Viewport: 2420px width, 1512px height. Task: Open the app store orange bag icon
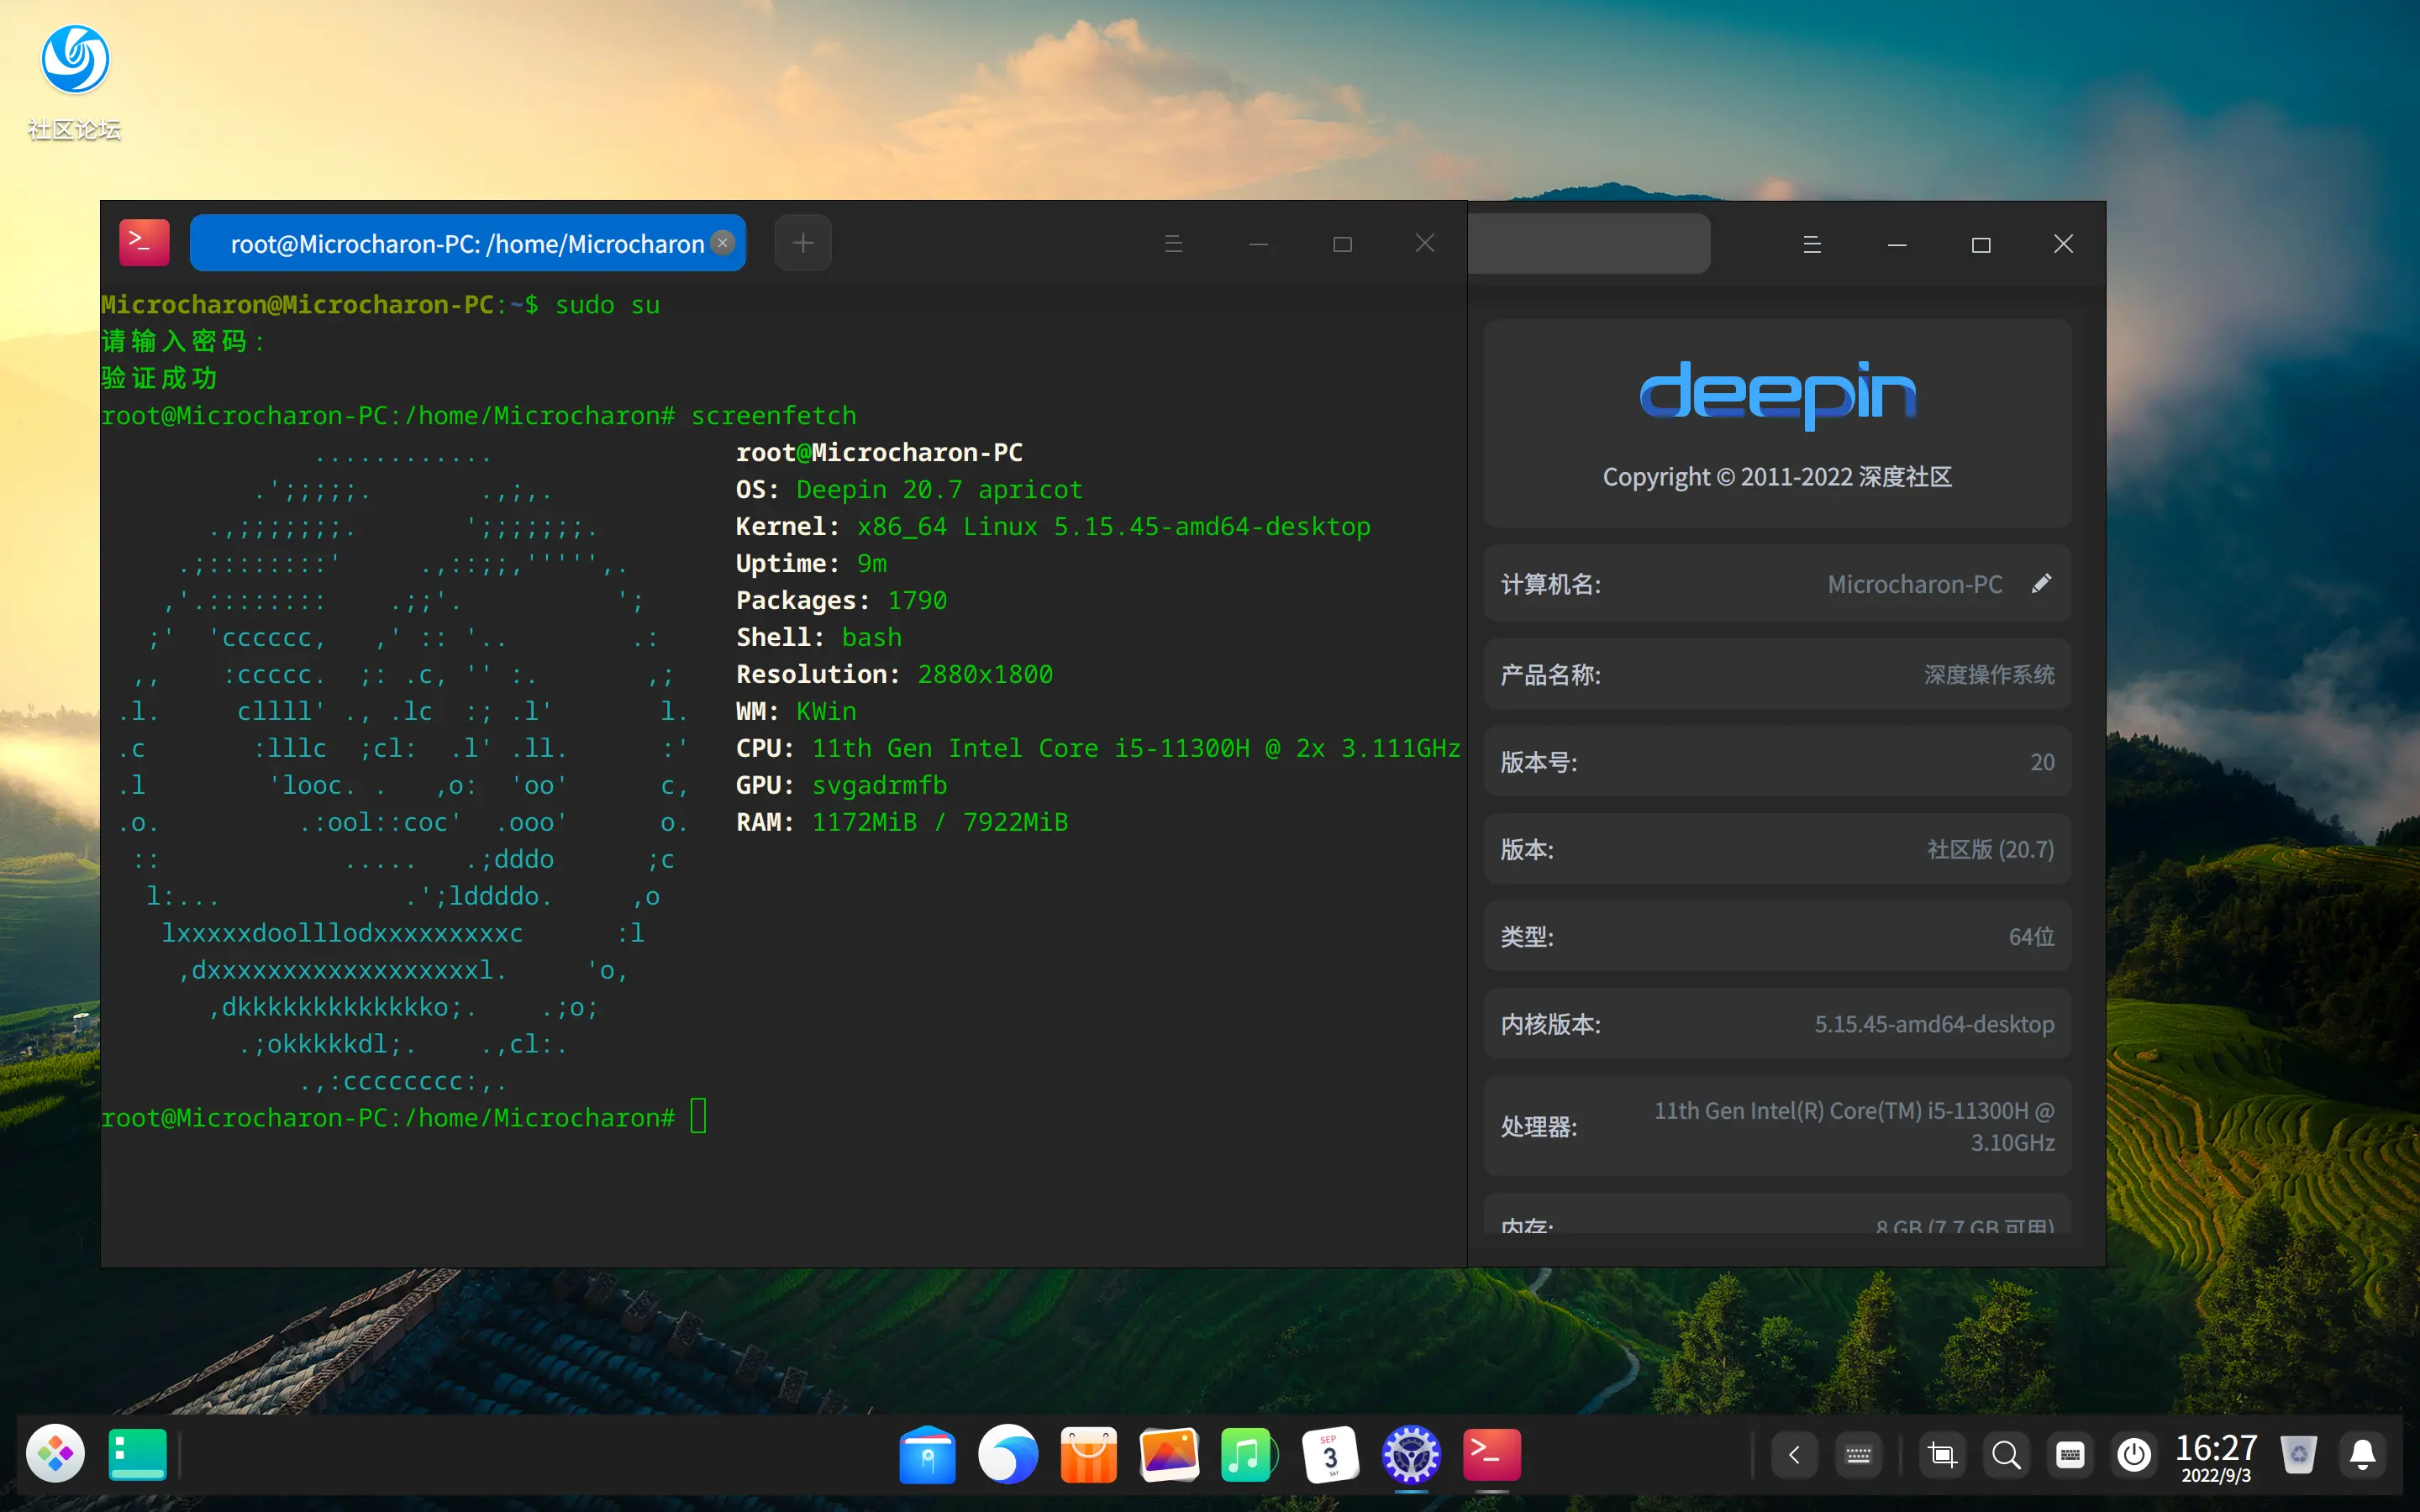1088,1454
